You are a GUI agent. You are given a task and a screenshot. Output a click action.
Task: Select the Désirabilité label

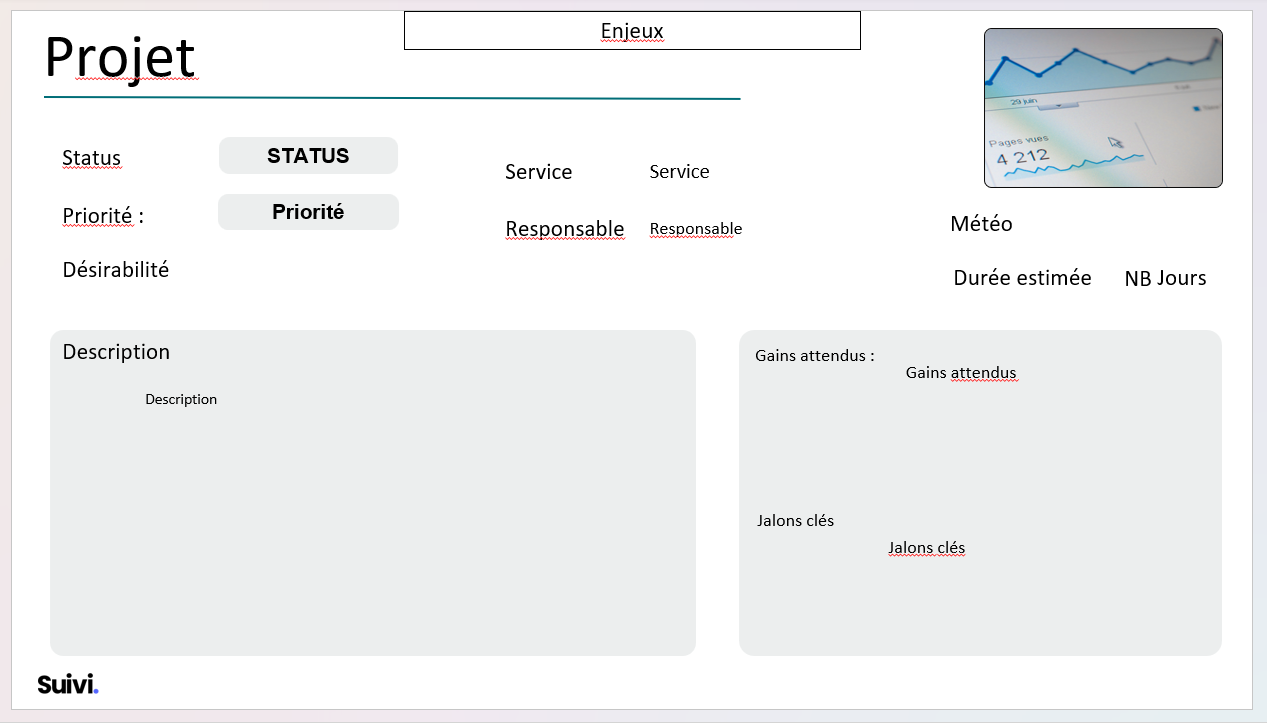pyautogui.click(x=115, y=270)
